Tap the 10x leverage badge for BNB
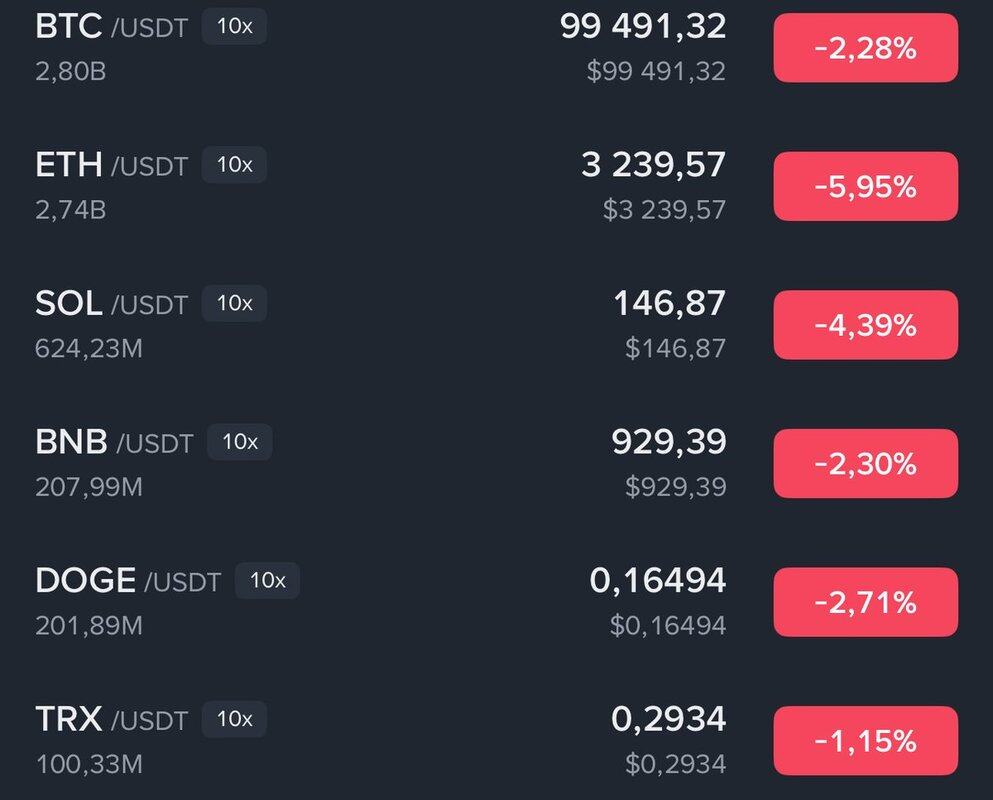 pyautogui.click(x=240, y=442)
